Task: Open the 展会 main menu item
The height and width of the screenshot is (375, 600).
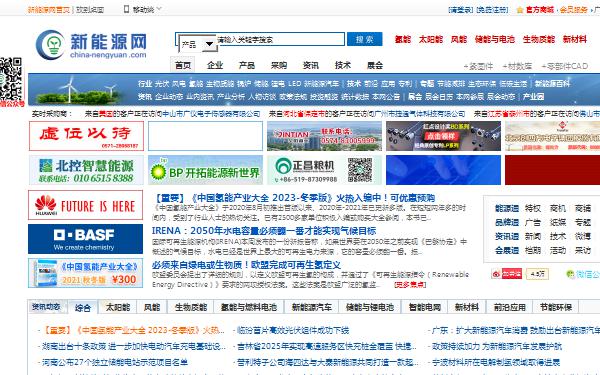Action: click(x=375, y=65)
